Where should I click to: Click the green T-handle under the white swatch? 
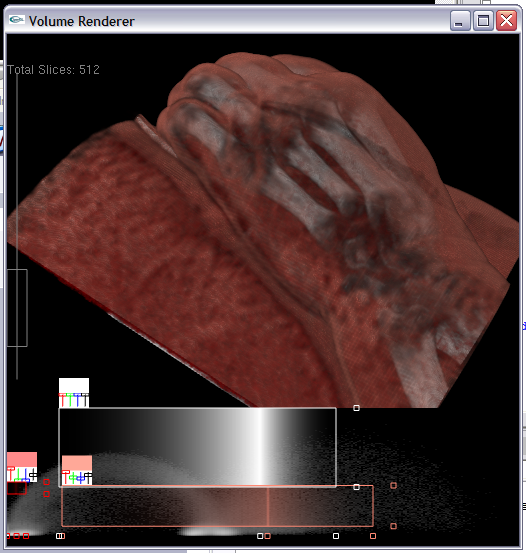coord(70,400)
